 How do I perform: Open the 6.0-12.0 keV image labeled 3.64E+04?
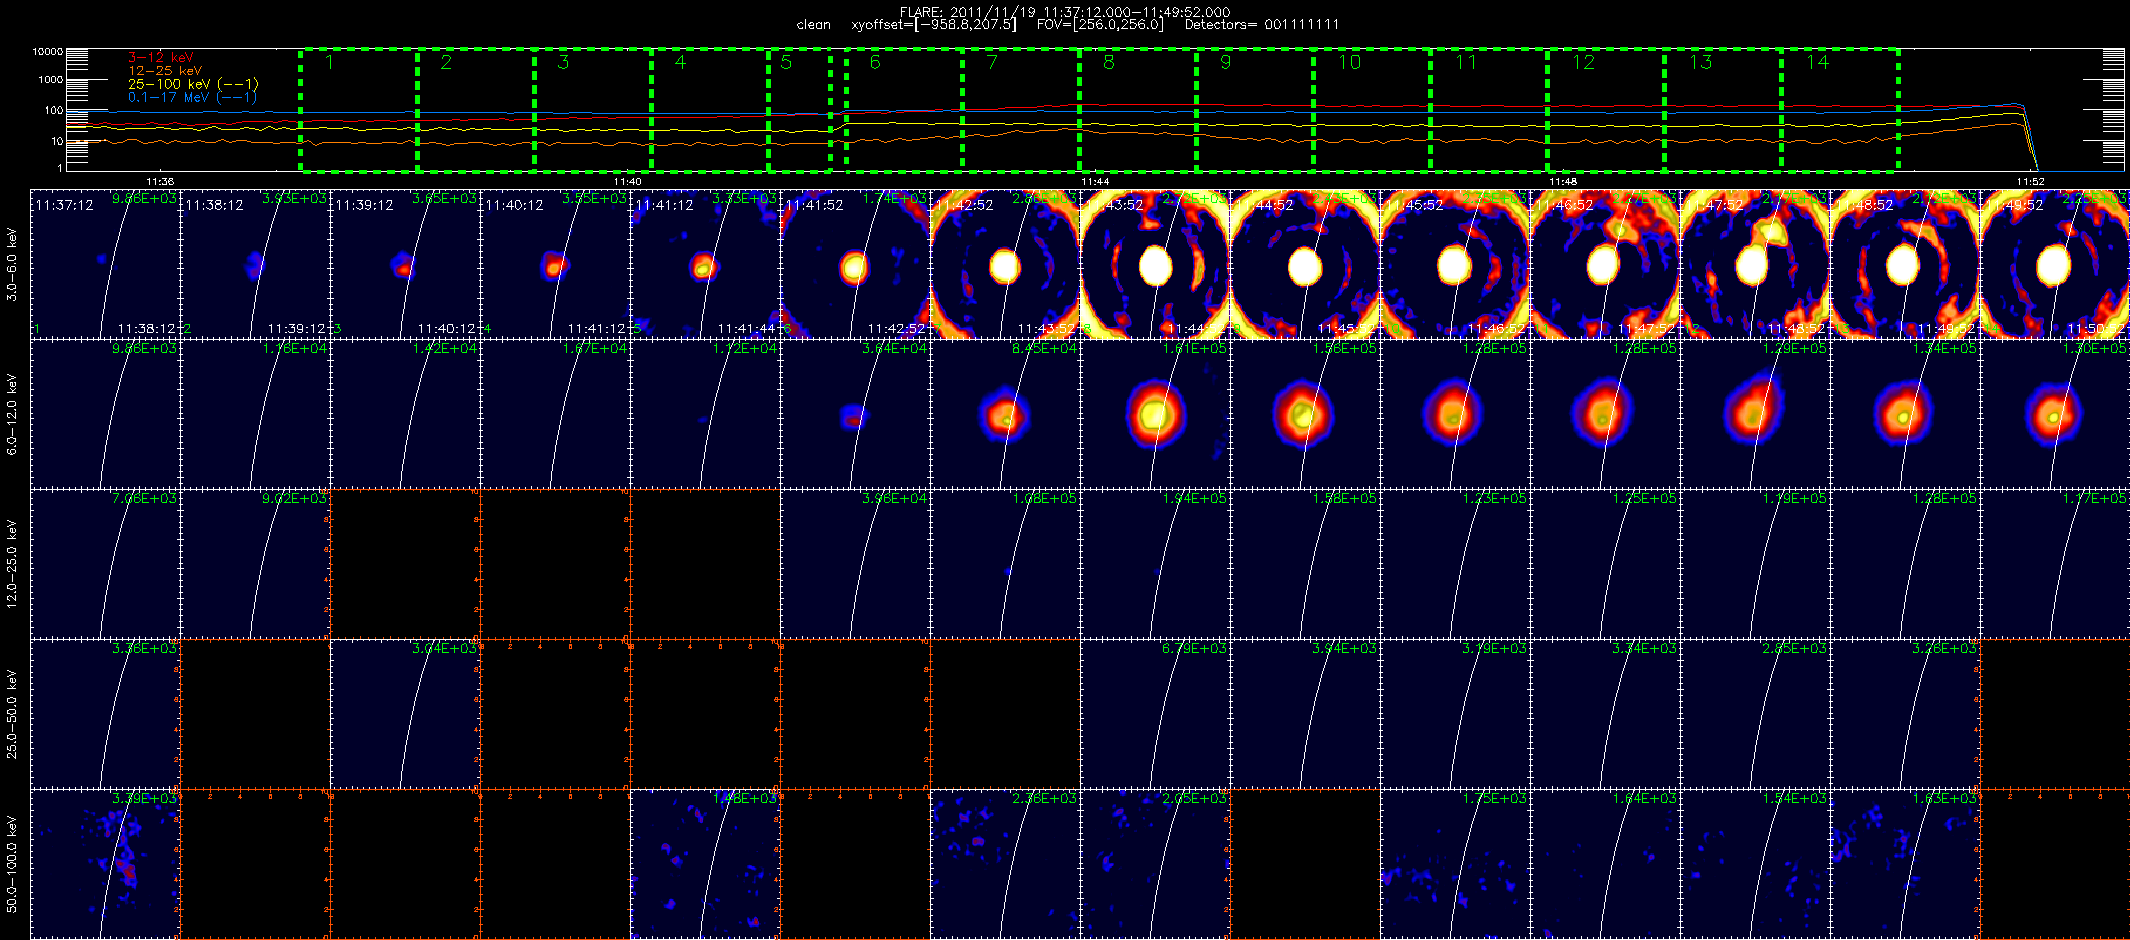click(855, 414)
